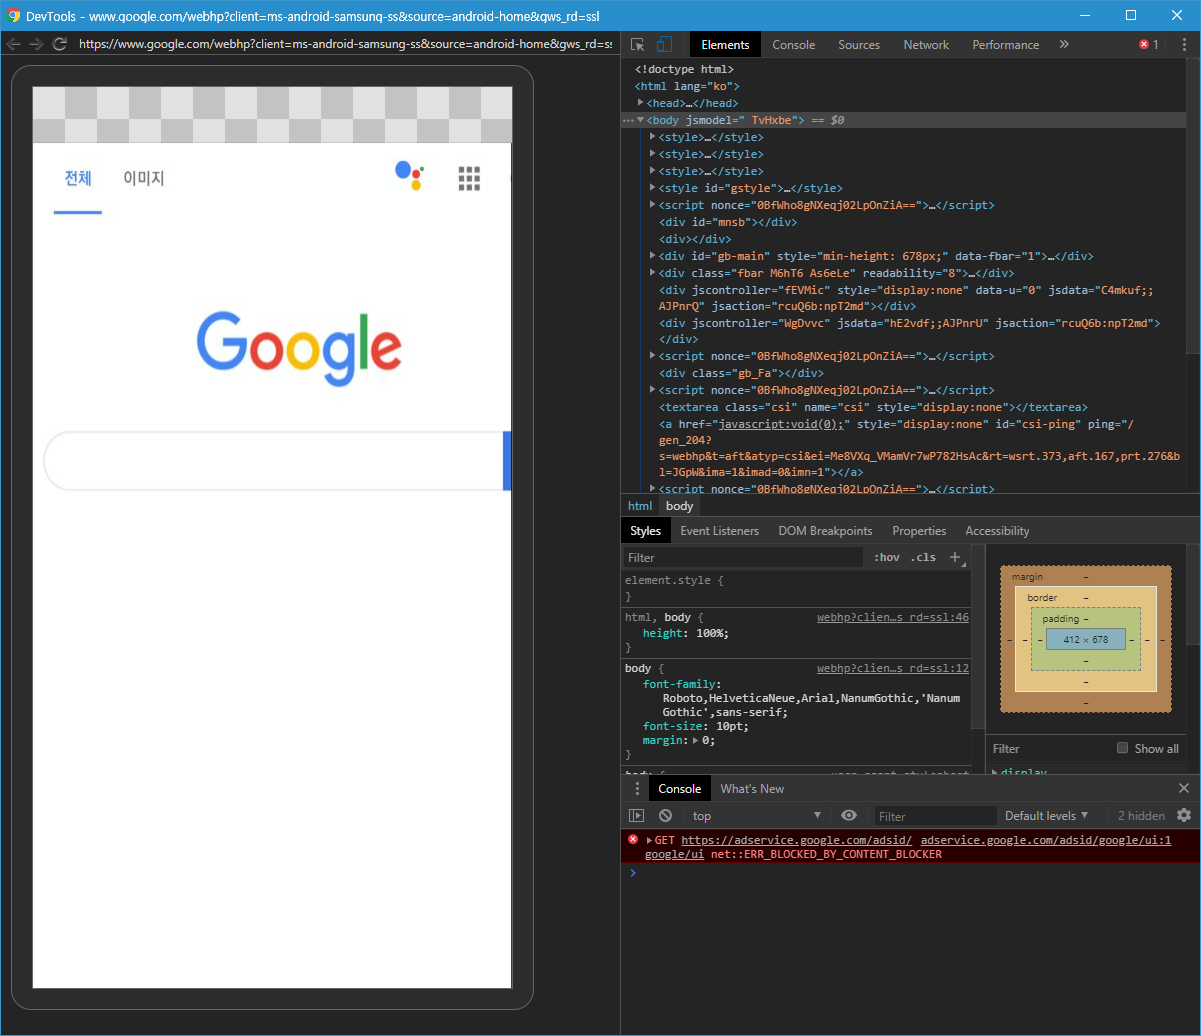Select the body breadcrumb
The width and height of the screenshot is (1201, 1036).
(x=679, y=506)
